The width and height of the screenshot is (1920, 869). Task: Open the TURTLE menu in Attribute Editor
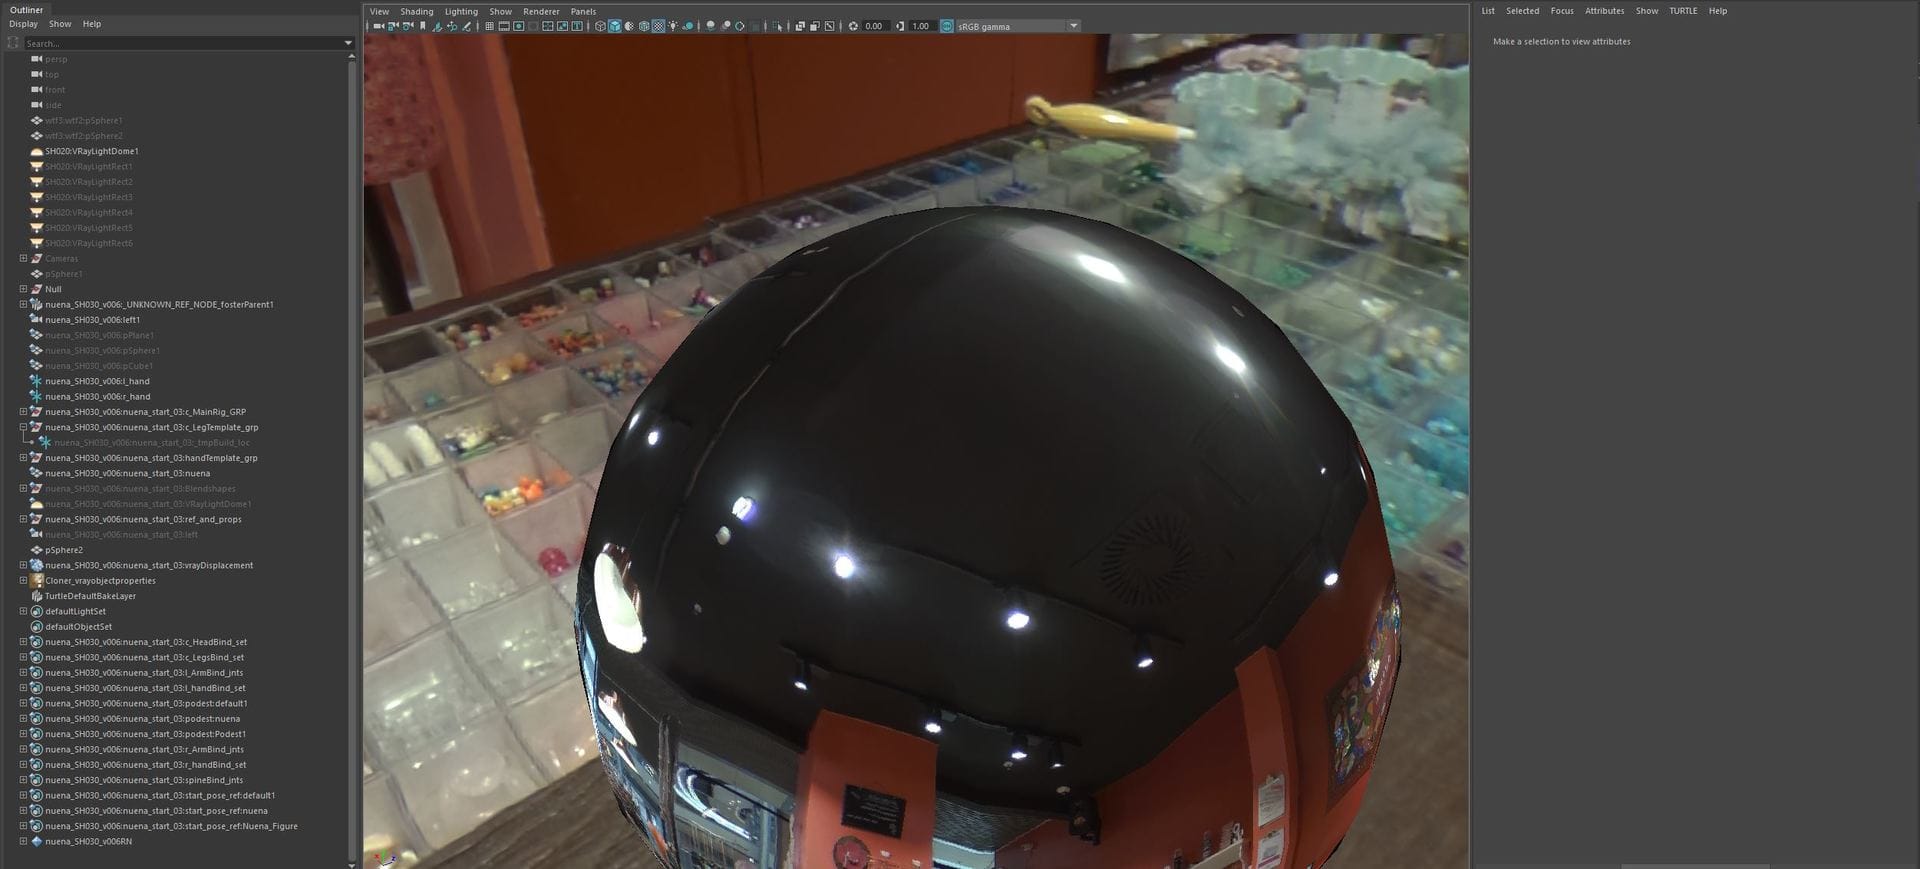[1682, 11]
